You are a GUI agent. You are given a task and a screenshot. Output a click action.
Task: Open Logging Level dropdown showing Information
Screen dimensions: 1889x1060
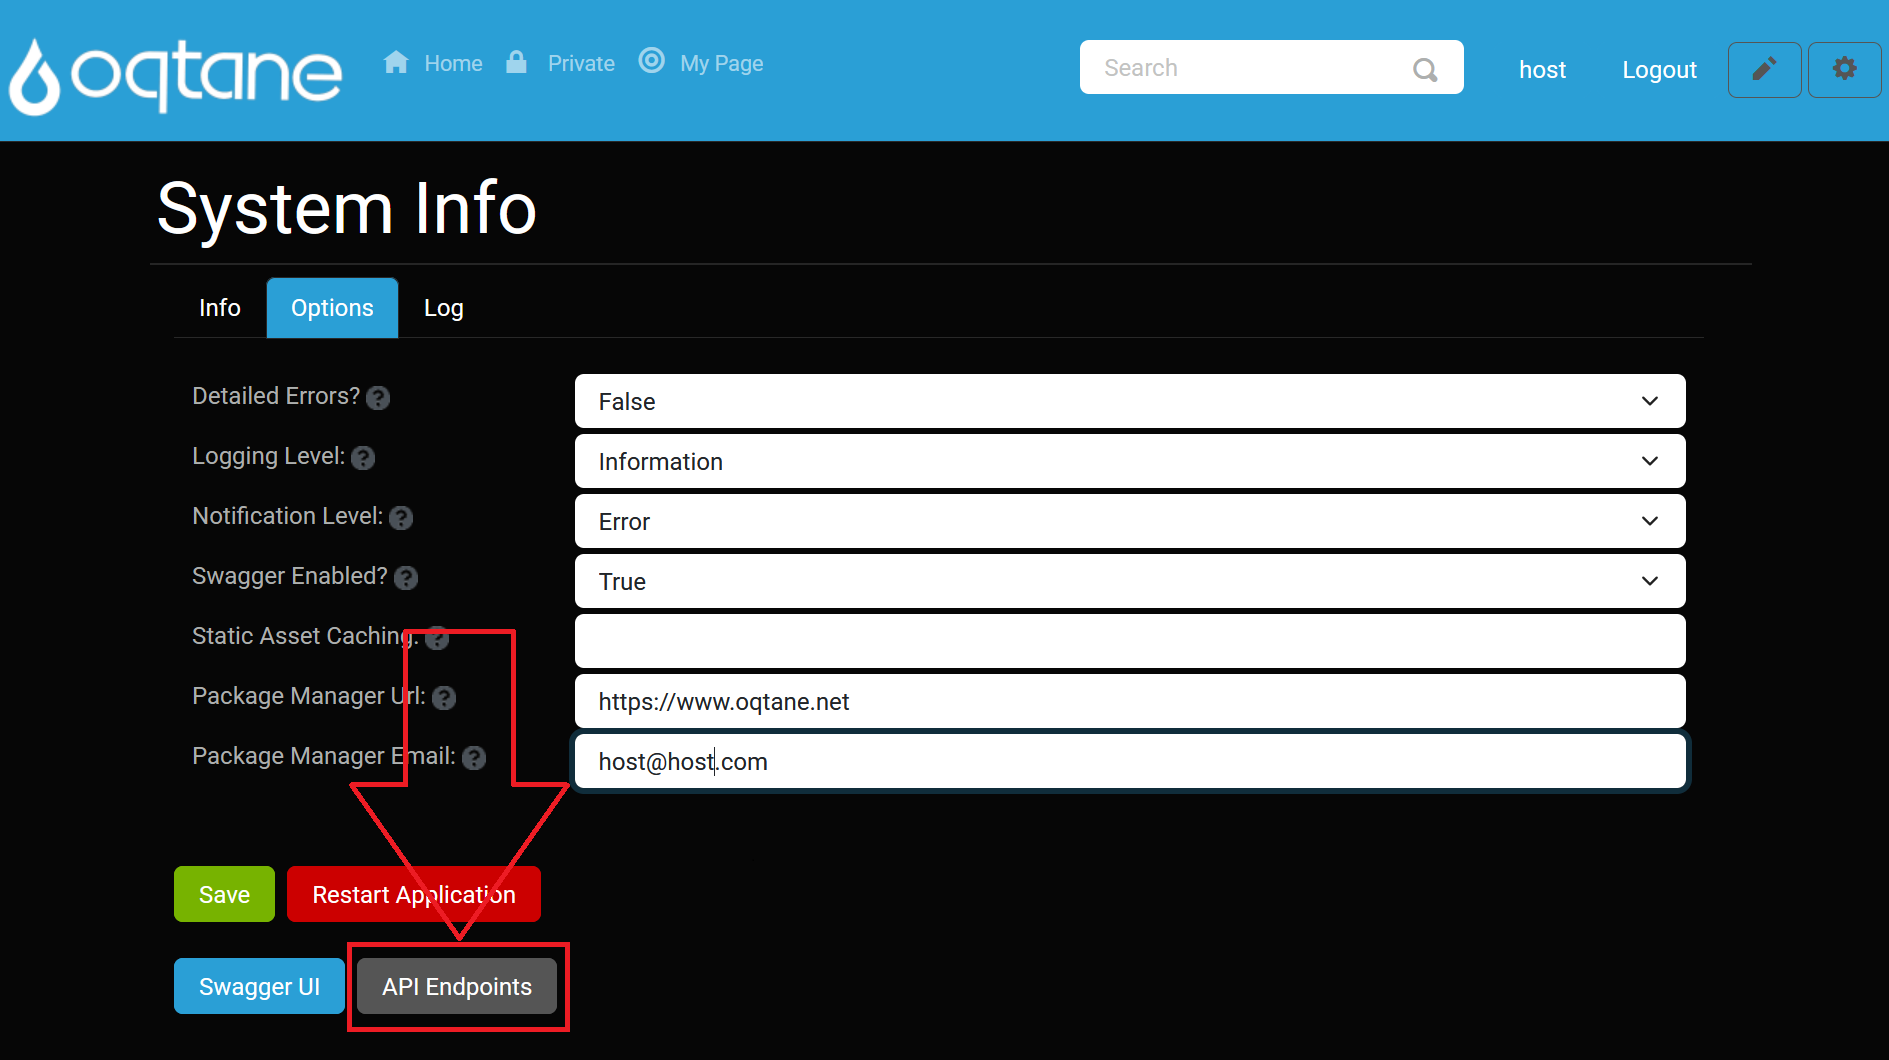click(1130, 461)
